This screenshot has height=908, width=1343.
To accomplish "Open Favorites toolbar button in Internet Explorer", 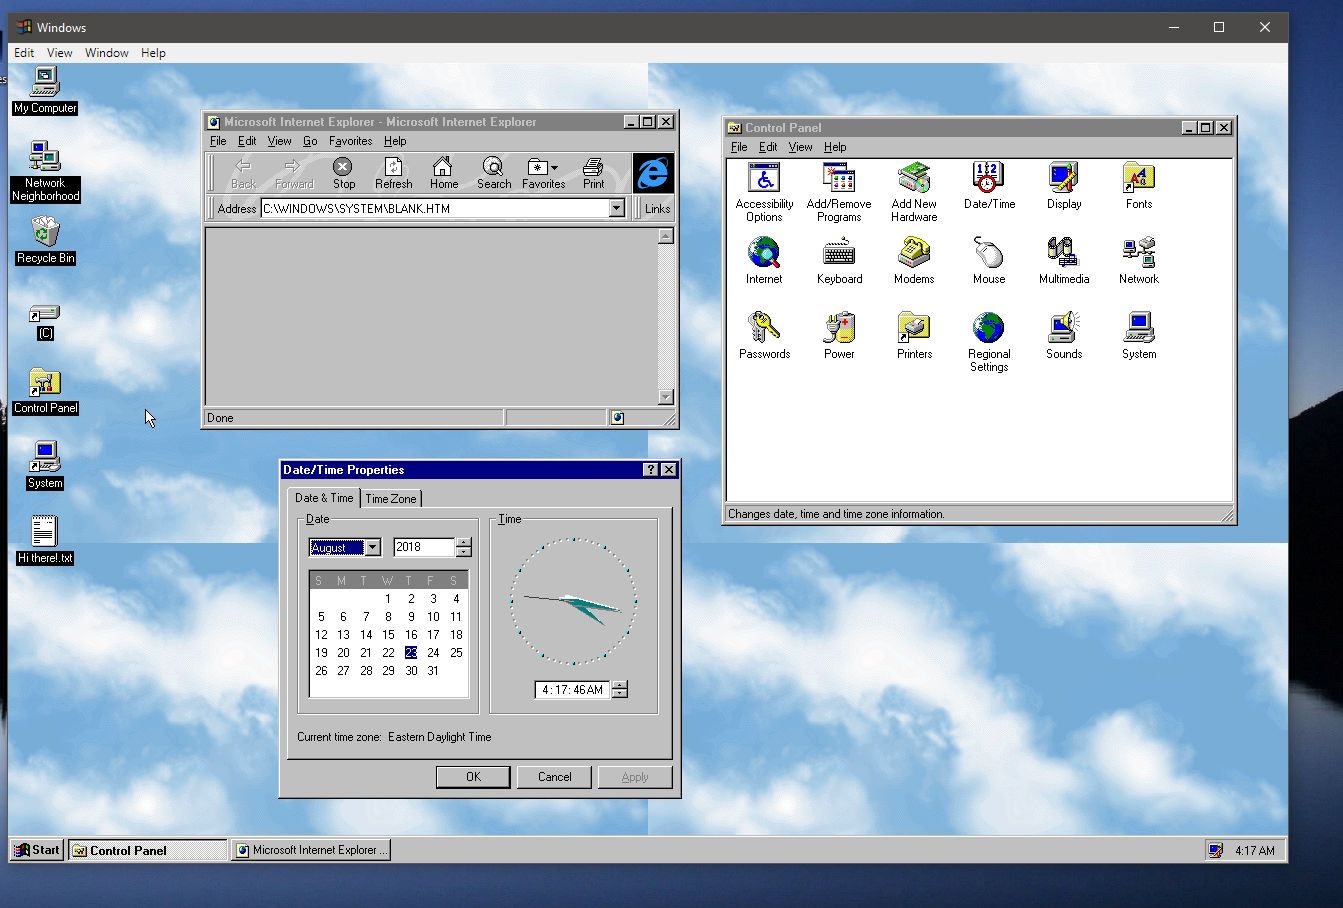I will click(x=543, y=173).
